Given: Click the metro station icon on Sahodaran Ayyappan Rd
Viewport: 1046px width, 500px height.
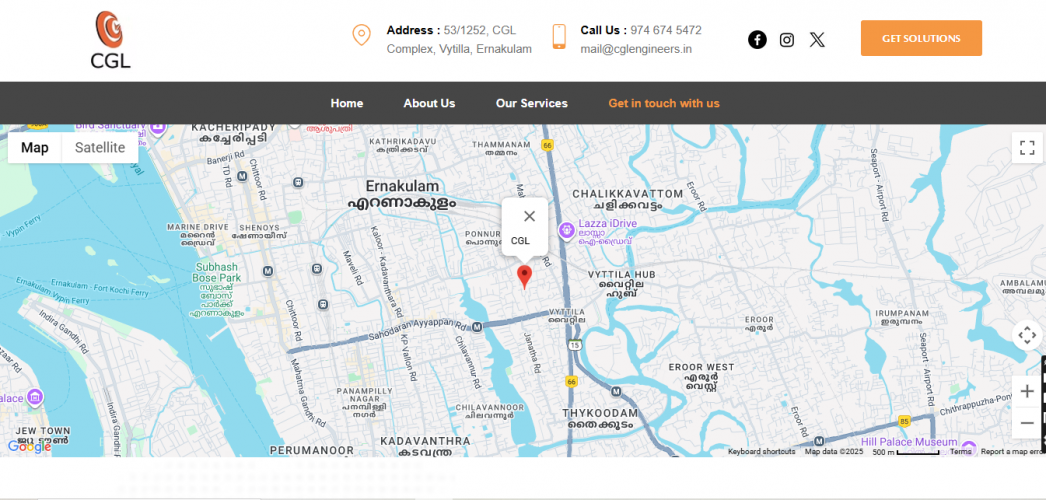Looking at the screenshot, I should 477,327.
